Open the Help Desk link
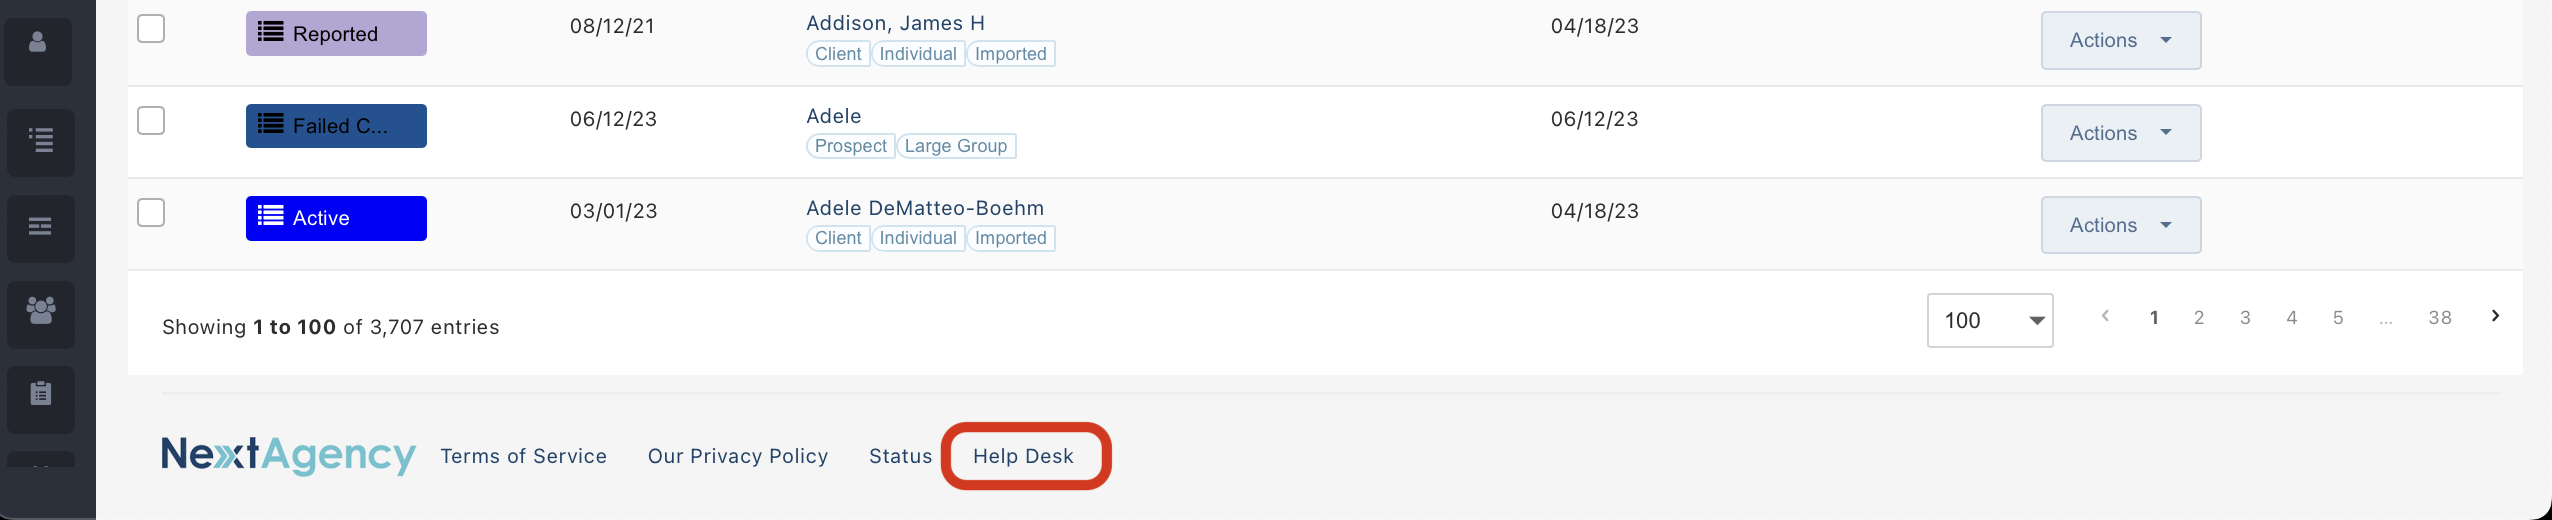The height and width of the screenshot is (520, 2552). coord(1023,456)
